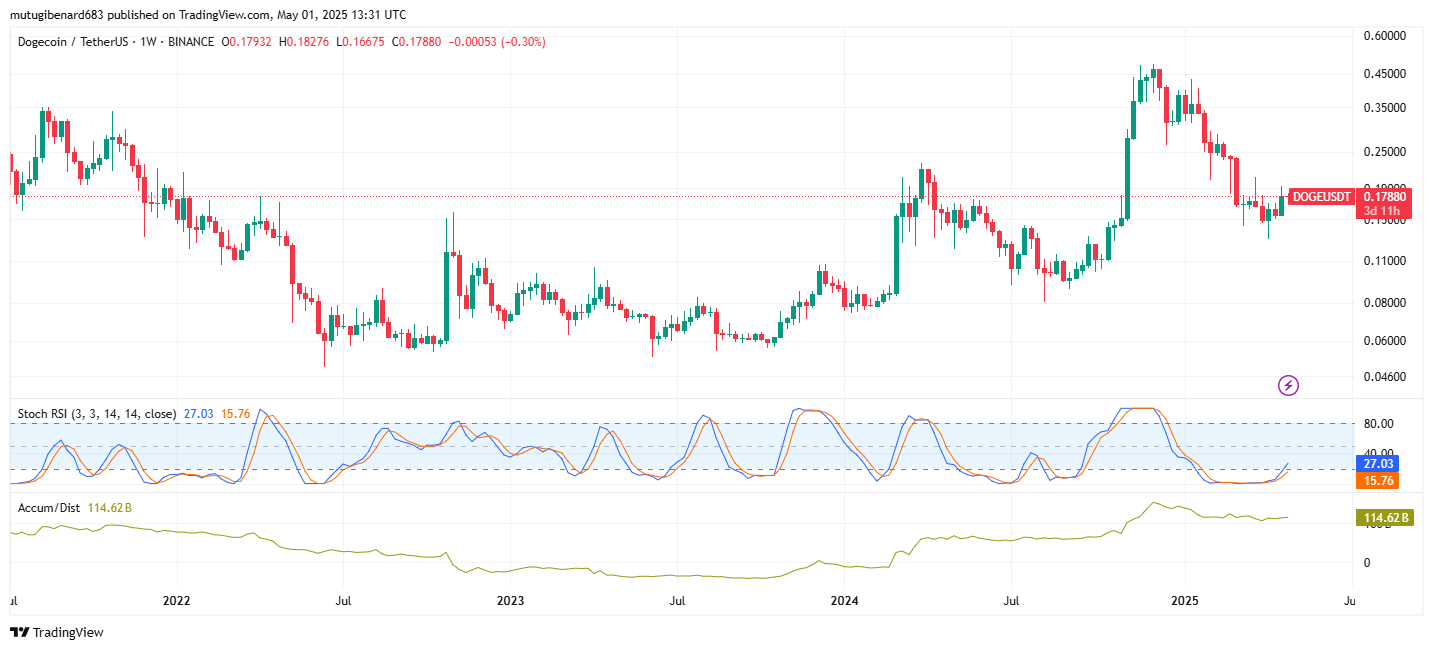Click the purple lightning bolt icon
Screen dimensions: 1433x650
1289,385
